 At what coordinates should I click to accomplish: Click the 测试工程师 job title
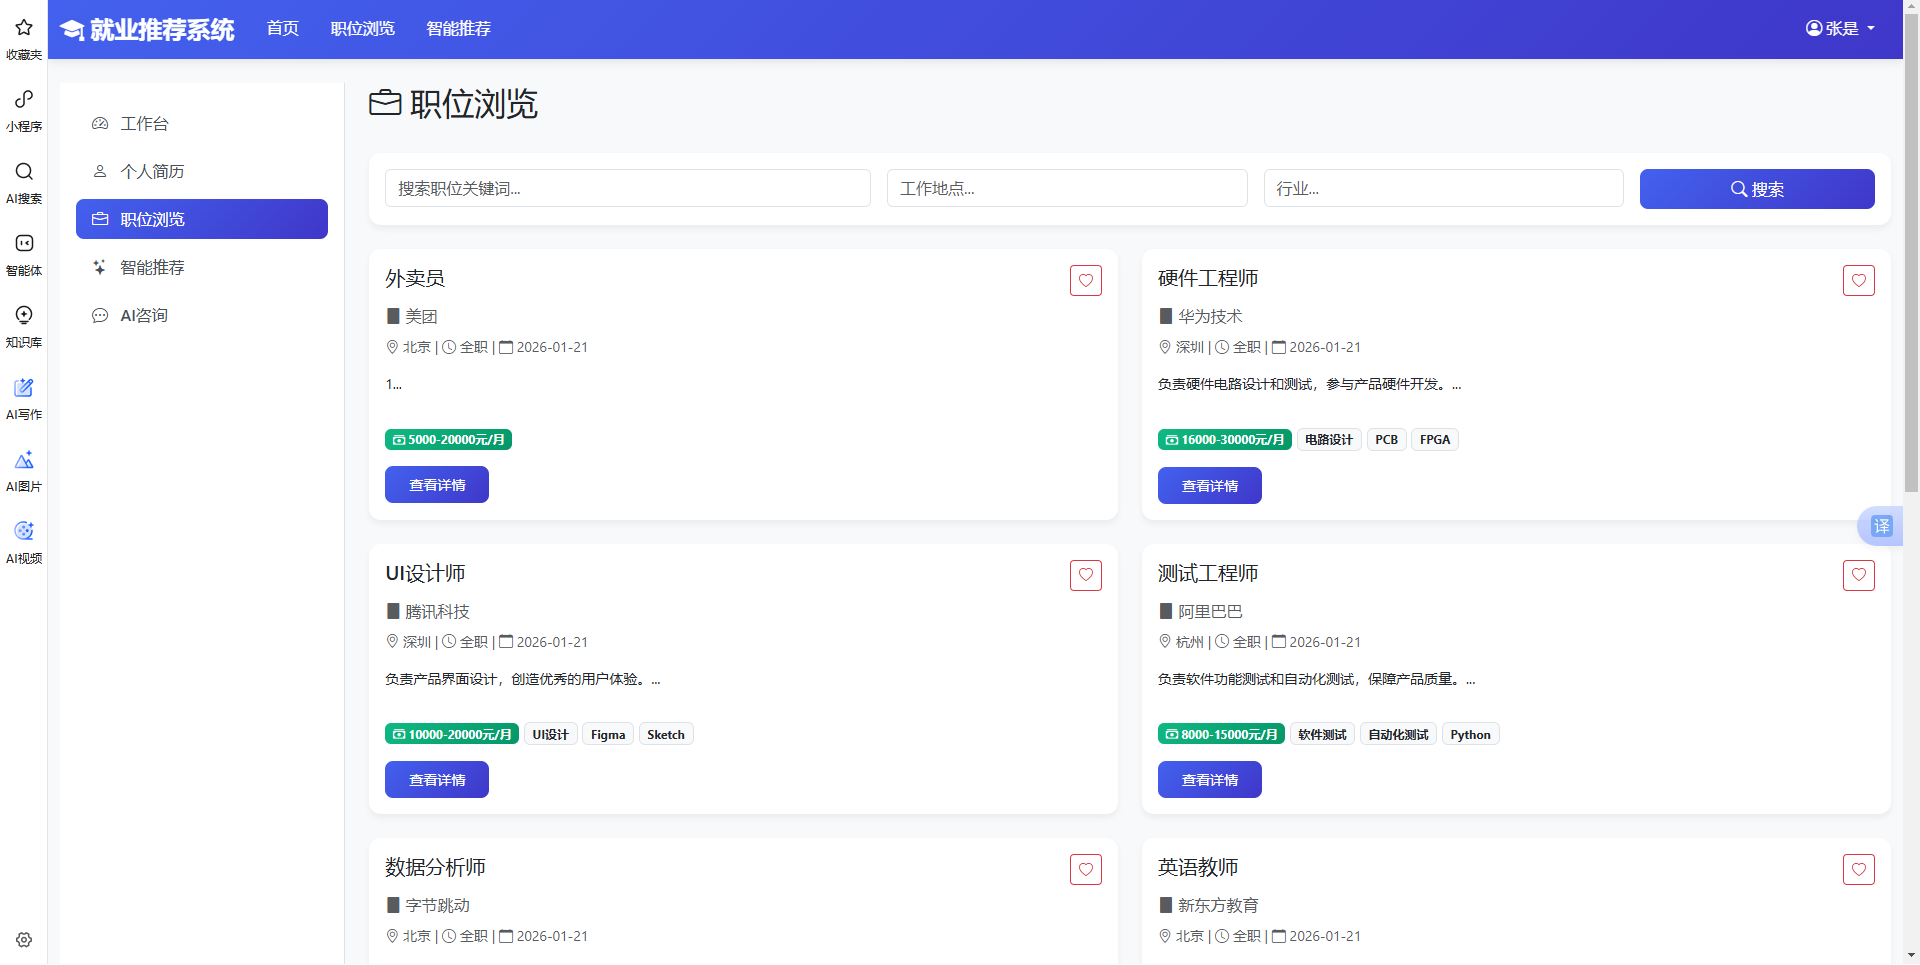tap(1208, 574)
